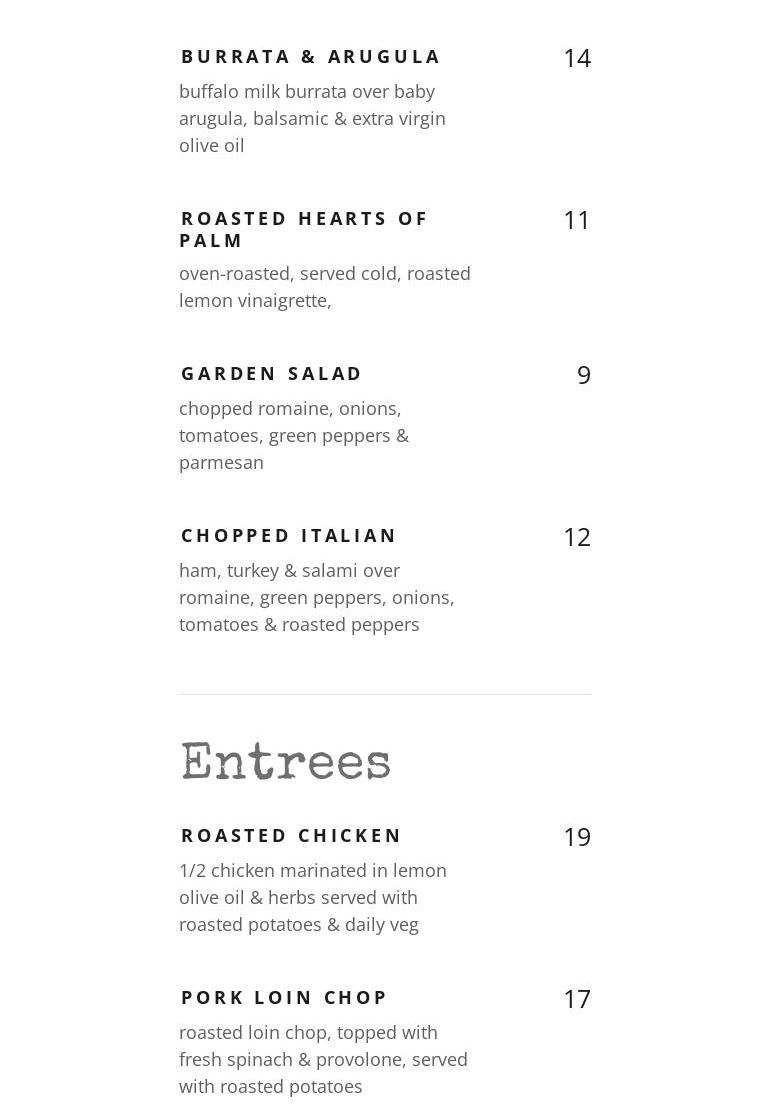Click the divider line above Entrees
Viewport: 770px width, 1113px height.
[385, 694]
